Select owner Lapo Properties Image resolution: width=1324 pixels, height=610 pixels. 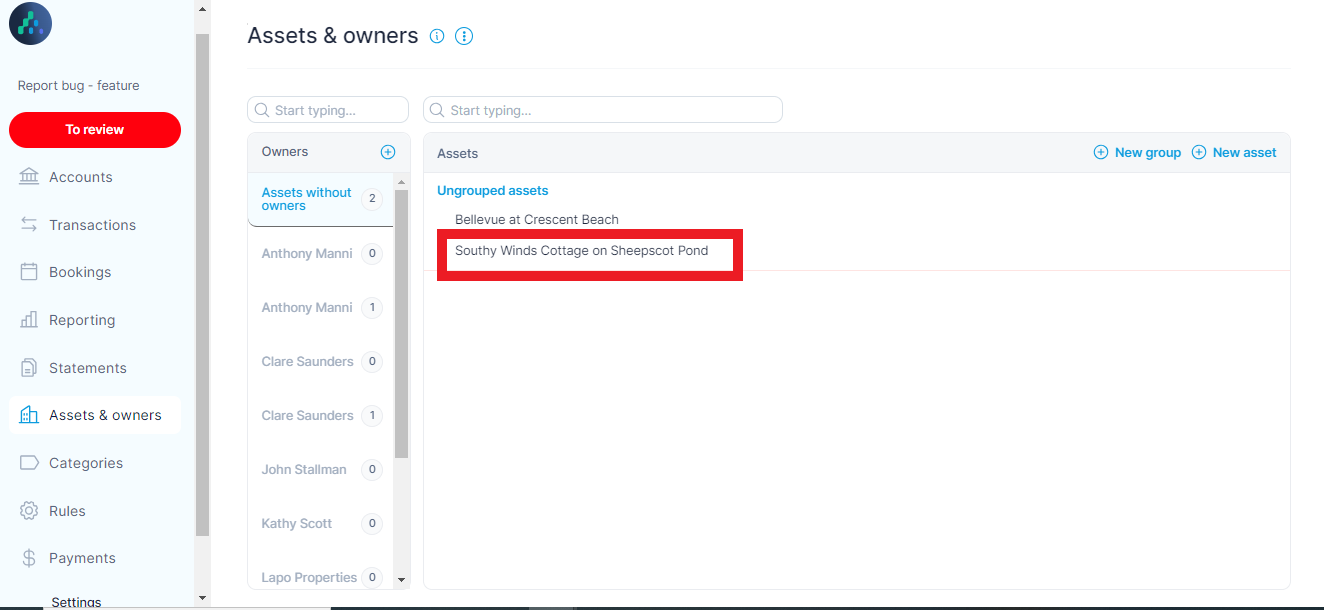tap(320, 577)
